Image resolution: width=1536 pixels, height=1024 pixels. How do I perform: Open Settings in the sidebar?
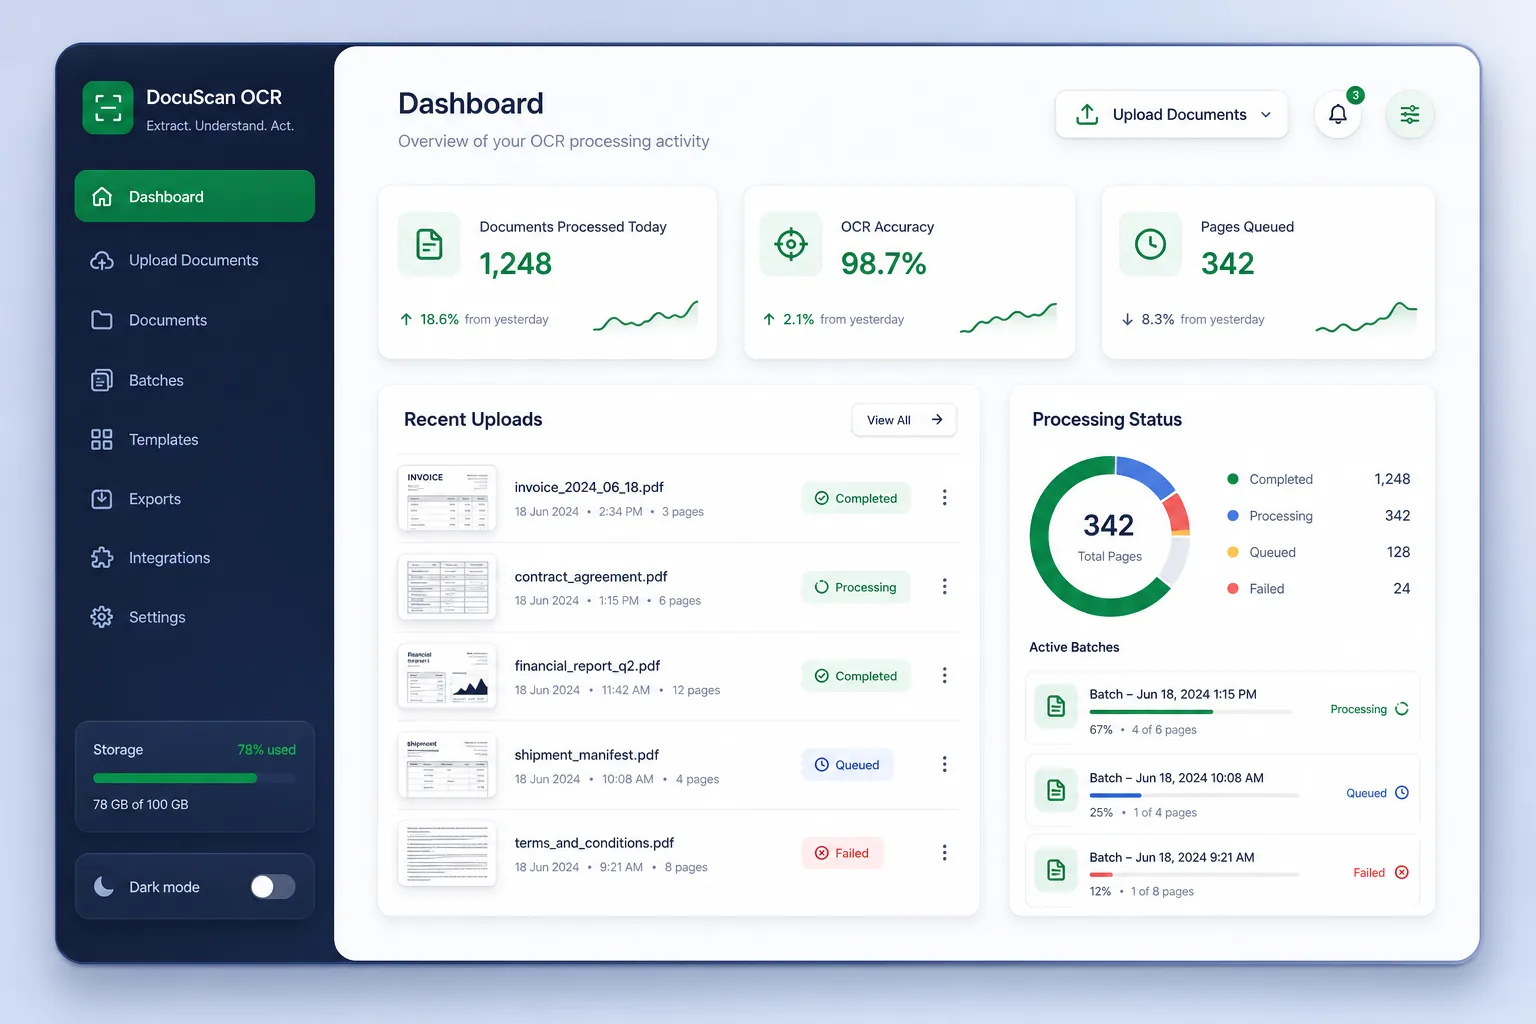point(195,617)
